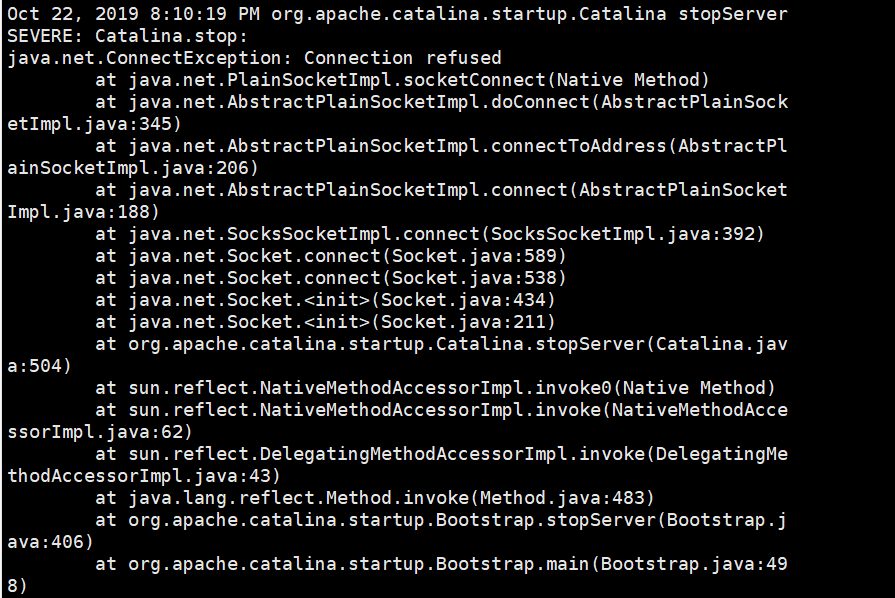This screenshot has height=598, width=895.
Task: Click the SocksSocketImpl.connect stack frame line
Action: pos(430,234)
